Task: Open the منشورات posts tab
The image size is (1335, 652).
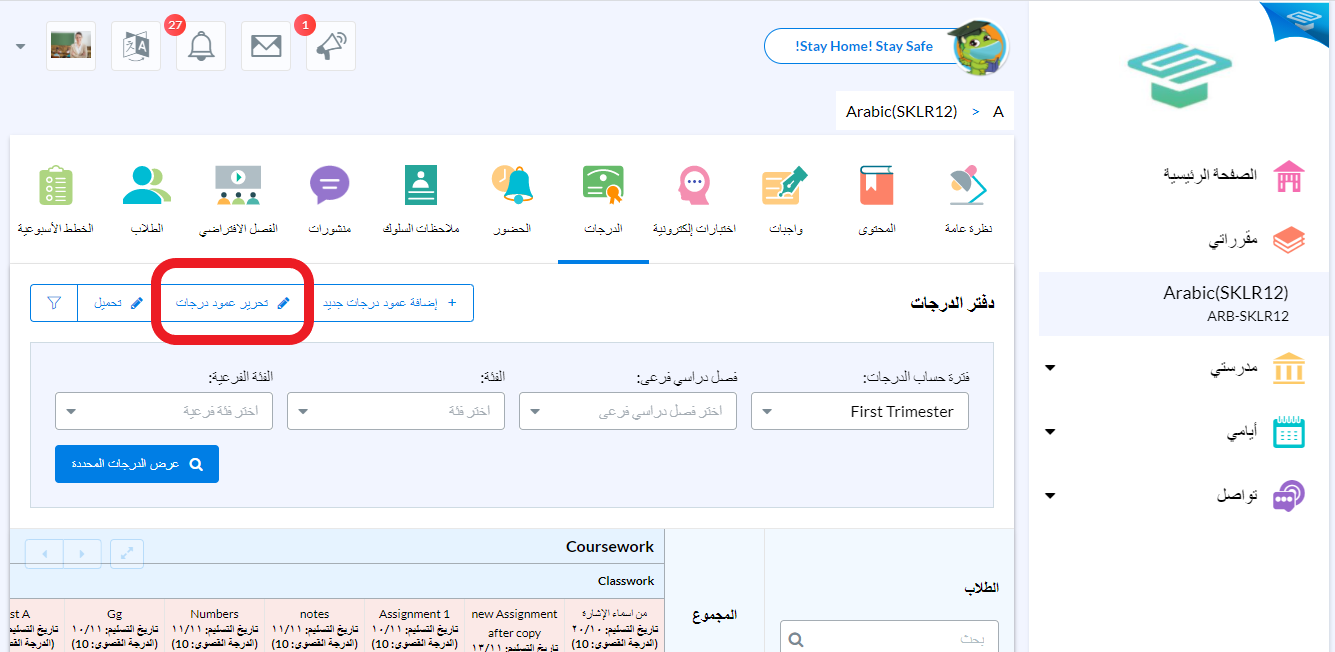Action: pos(329,200)
